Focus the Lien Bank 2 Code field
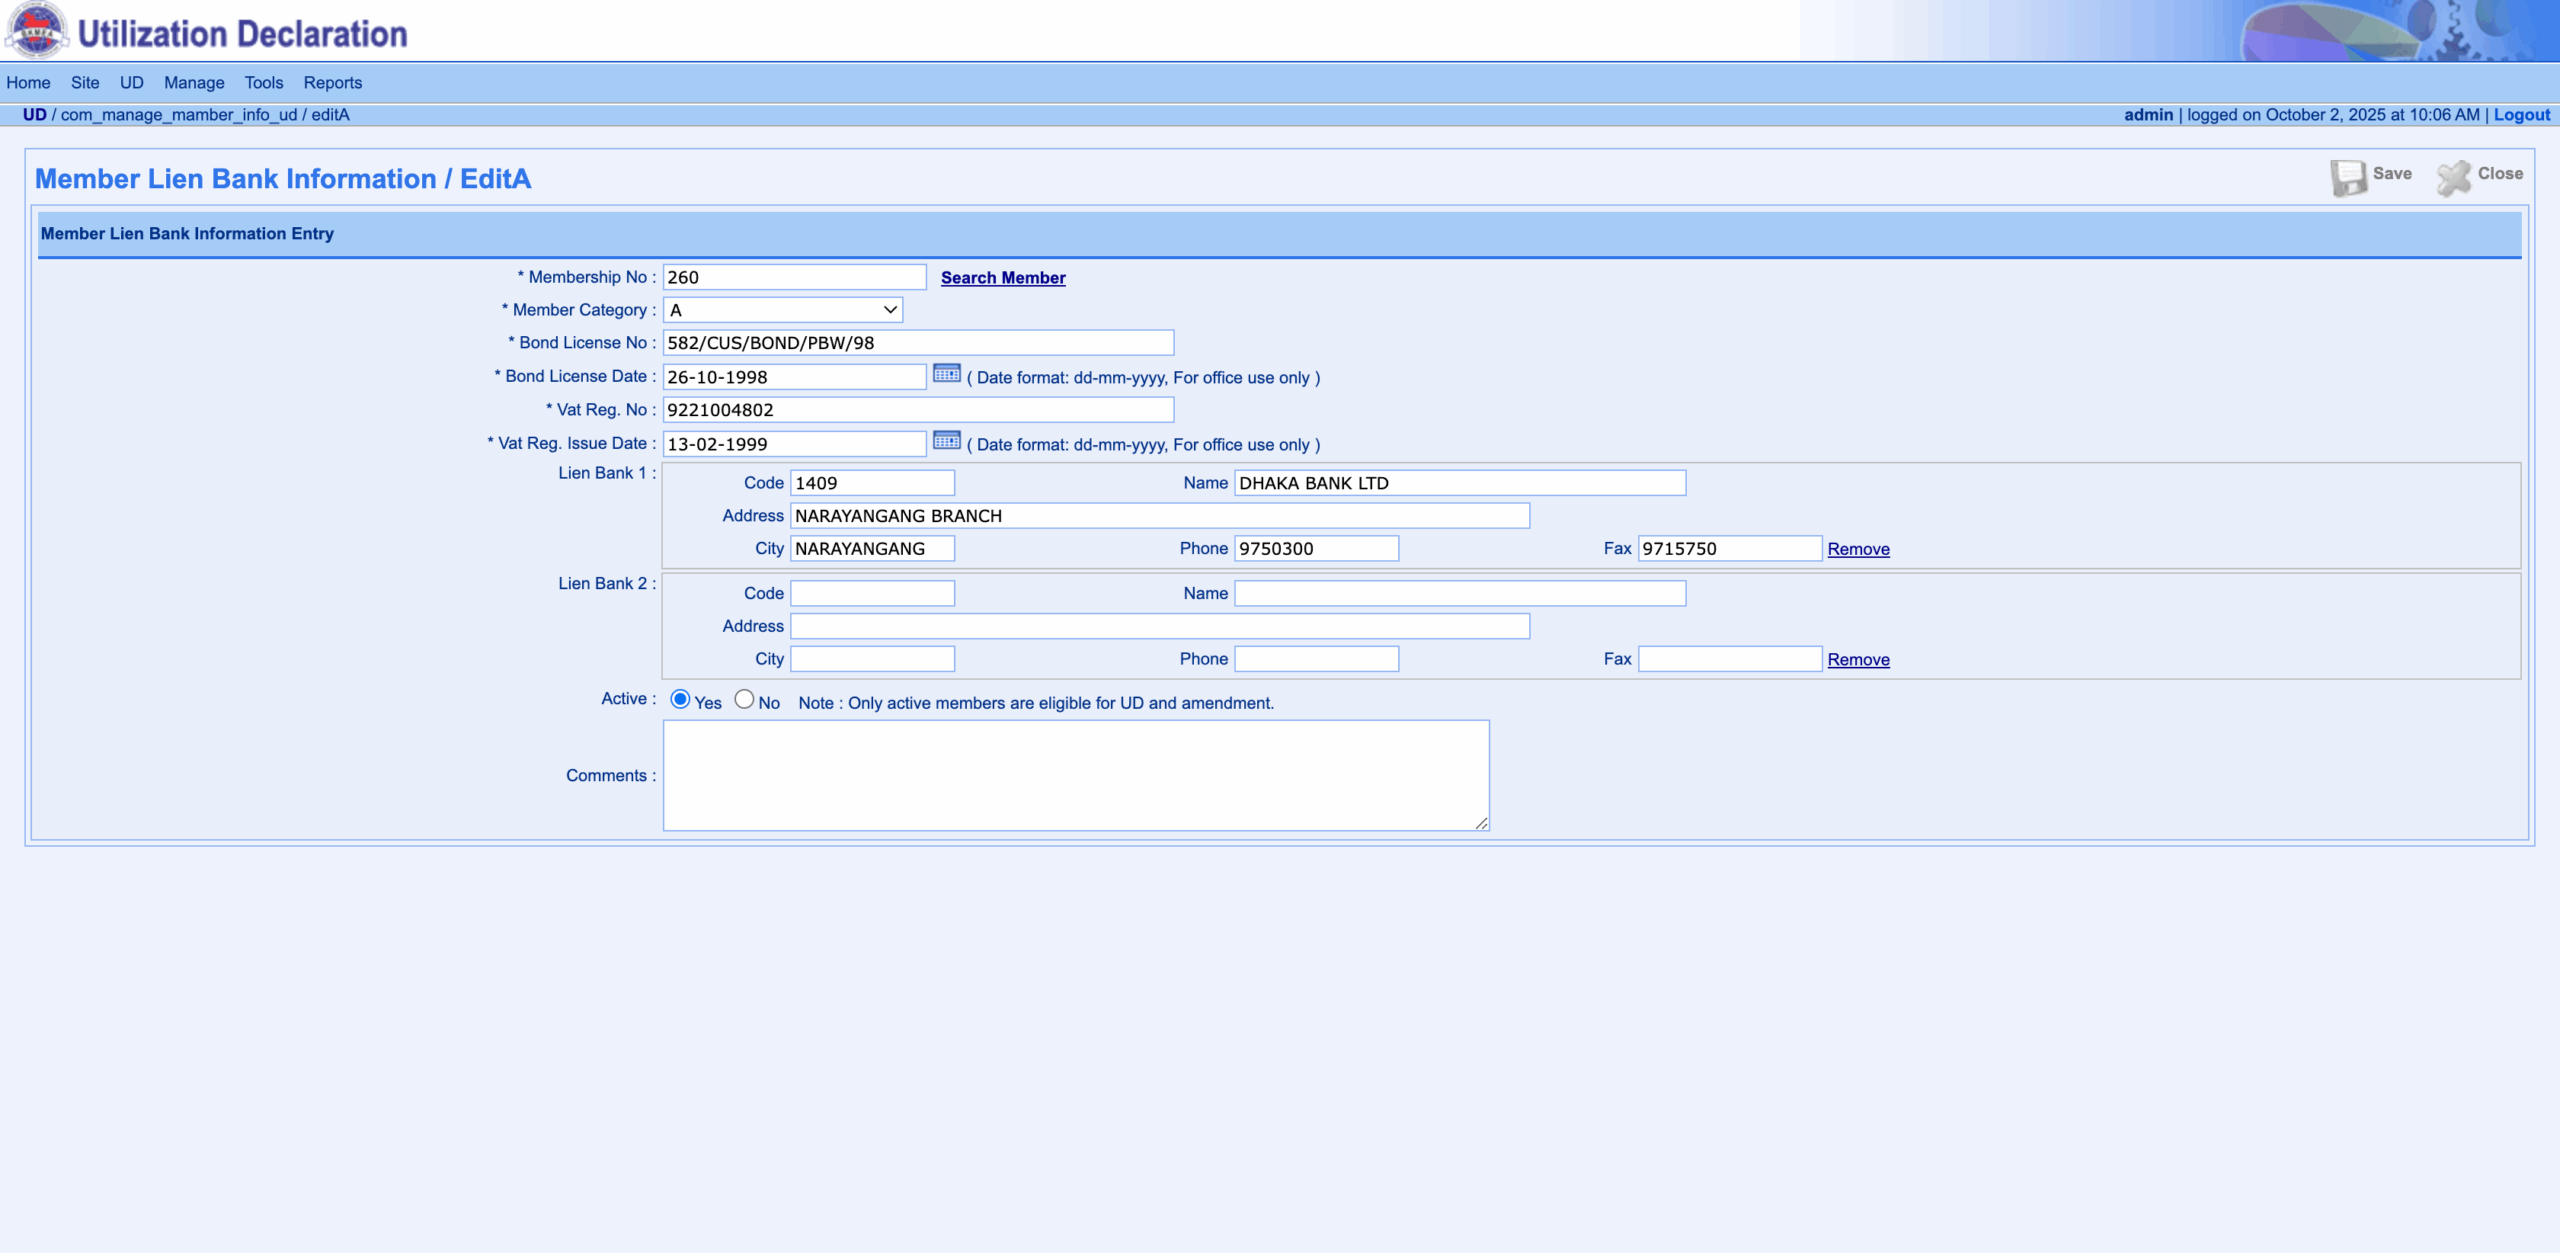The image size is (2560, 1253). pos(872,594)
